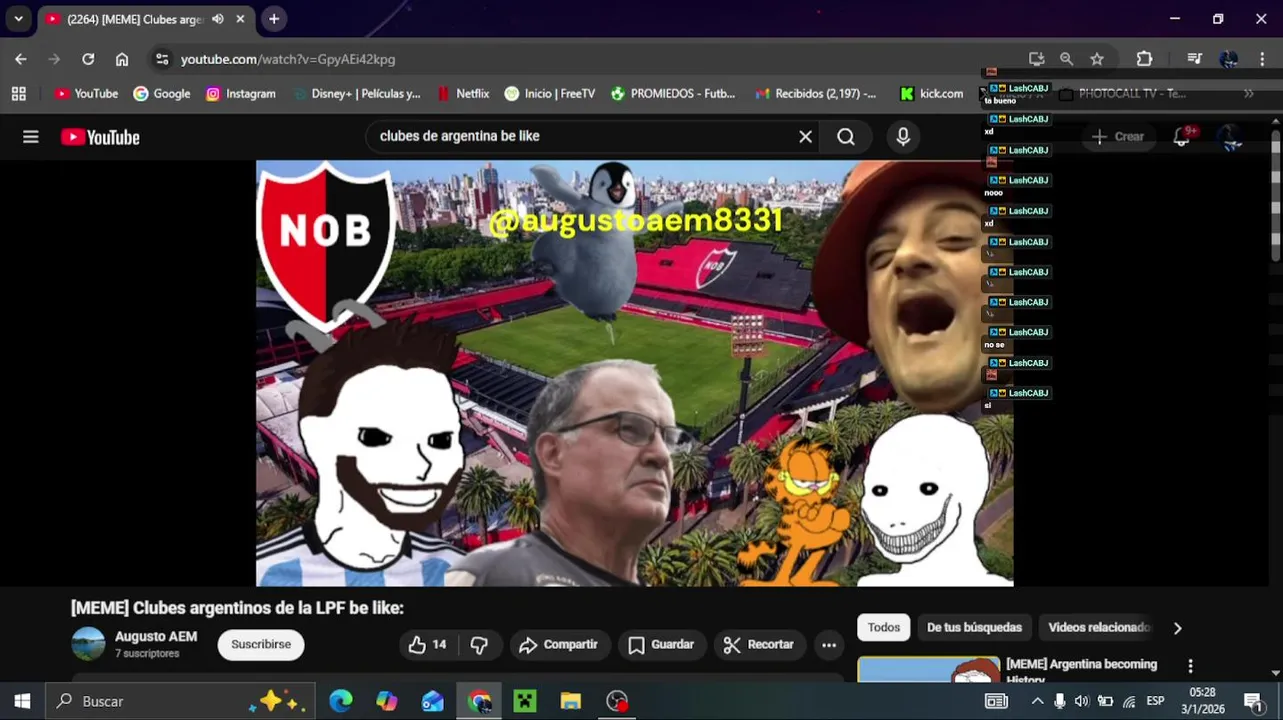1283x720 pixels.
Task: View site information icon in address bar
Action: click(x=162, y=59)
